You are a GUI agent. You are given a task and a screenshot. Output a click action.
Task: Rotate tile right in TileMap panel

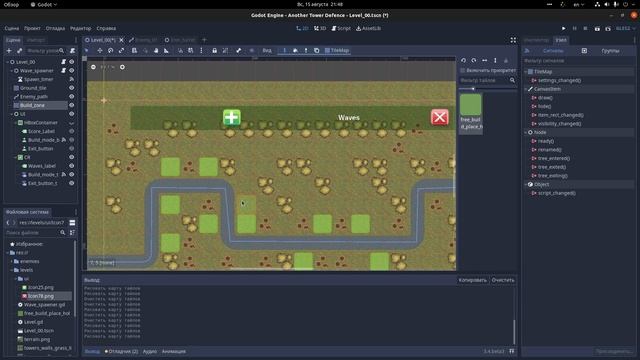click(474, 60)
